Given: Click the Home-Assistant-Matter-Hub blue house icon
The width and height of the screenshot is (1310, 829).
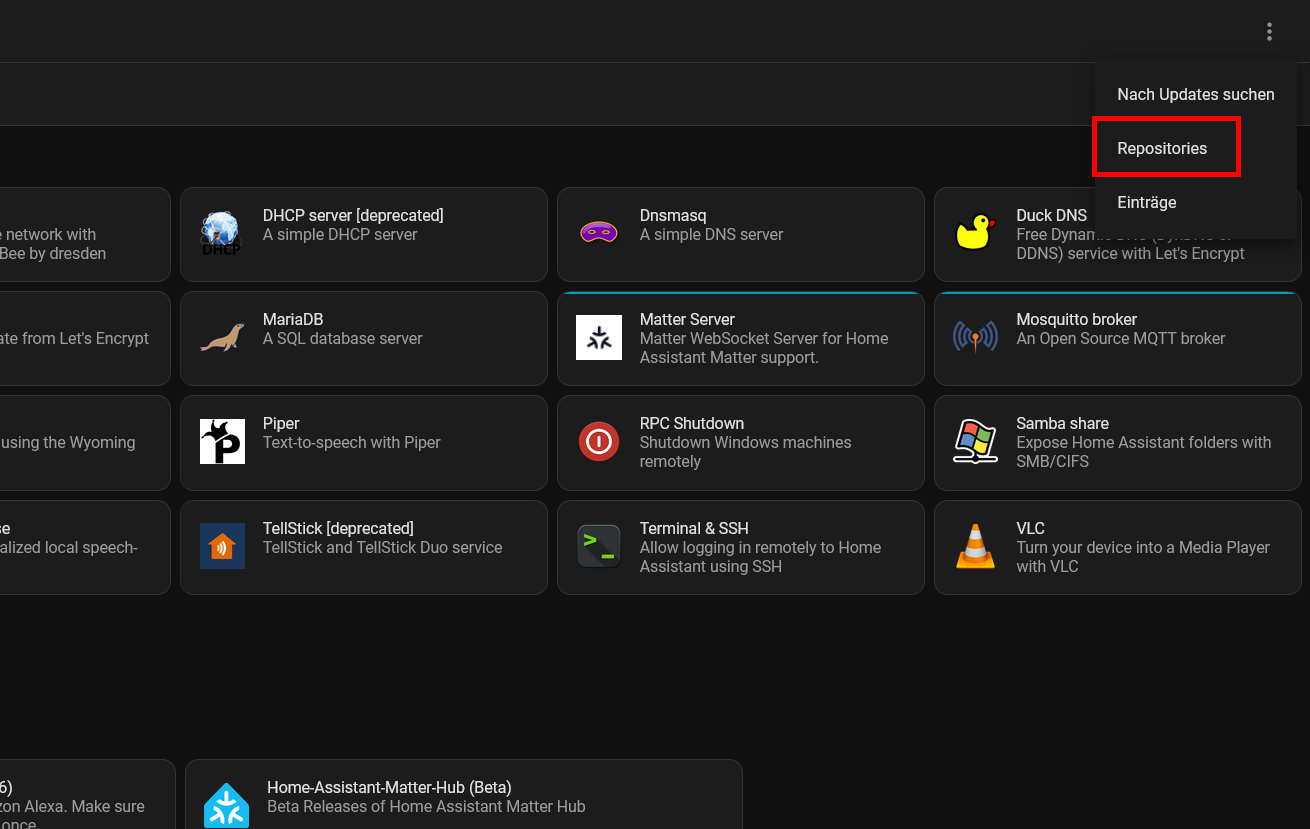Looking at the screenshot, I should pos(227,805).
